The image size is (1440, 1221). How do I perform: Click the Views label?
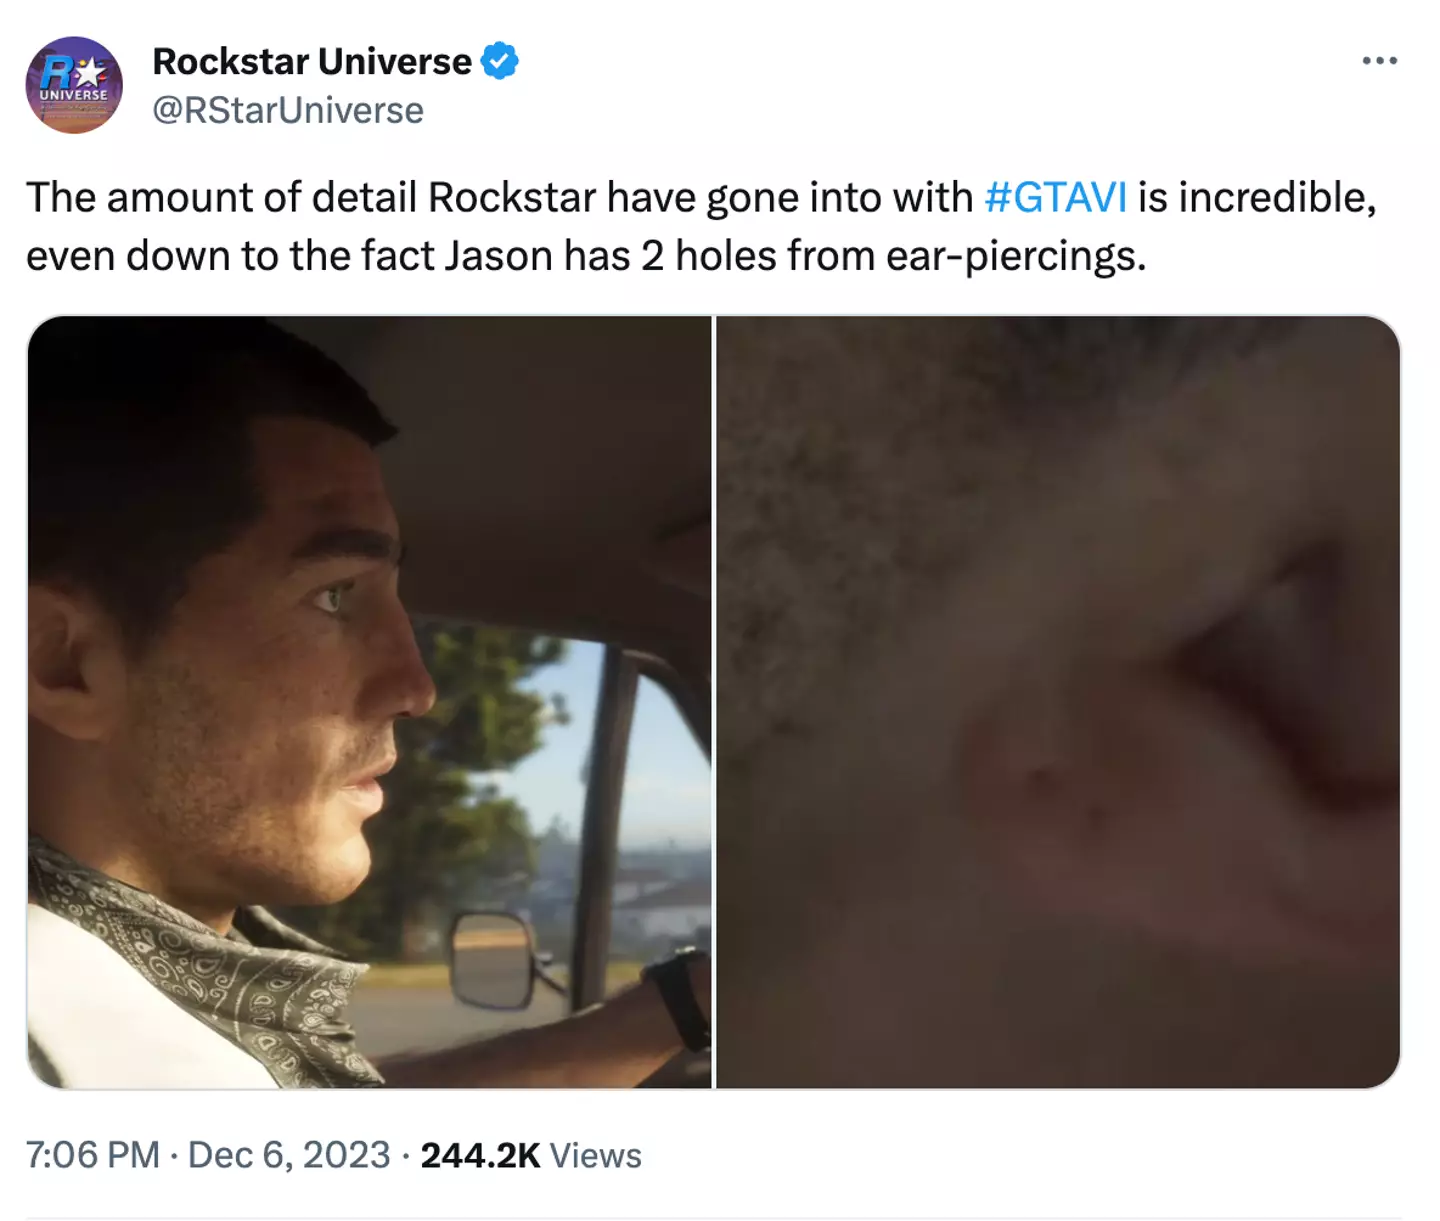(x=596, y=1155)
